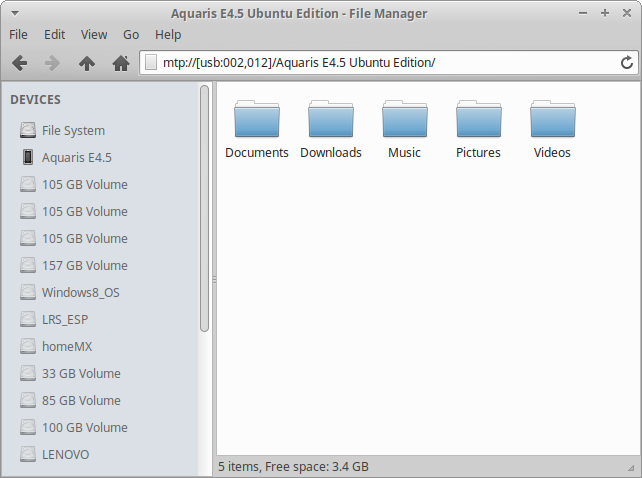
Task: Maximize the File Manager window
Action: 605,13
